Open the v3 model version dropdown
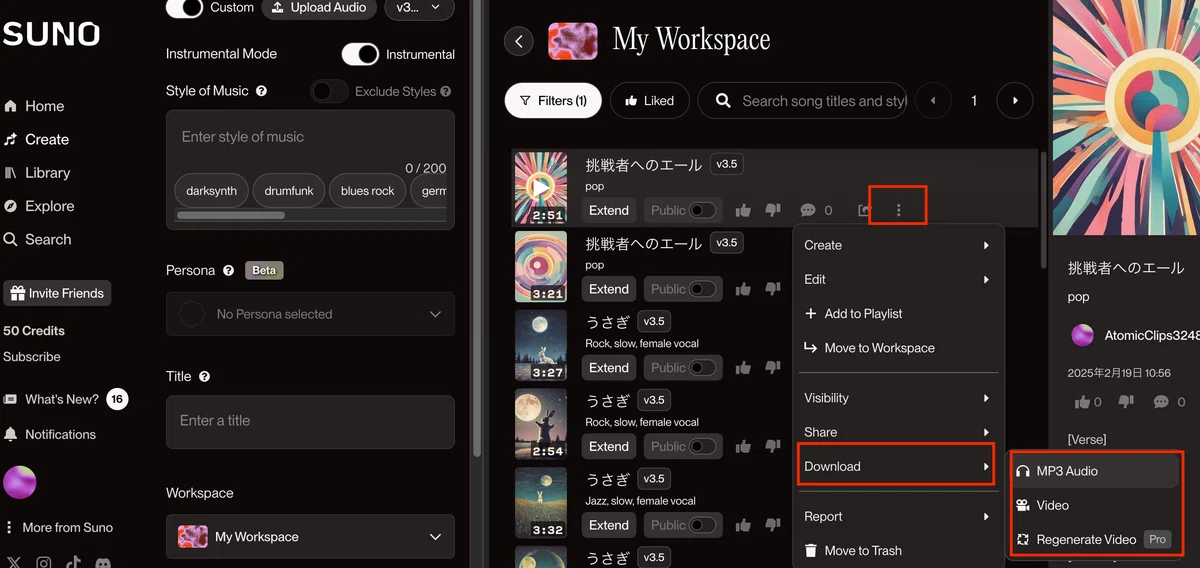The image size is (1200, 568). coord(419,8)
